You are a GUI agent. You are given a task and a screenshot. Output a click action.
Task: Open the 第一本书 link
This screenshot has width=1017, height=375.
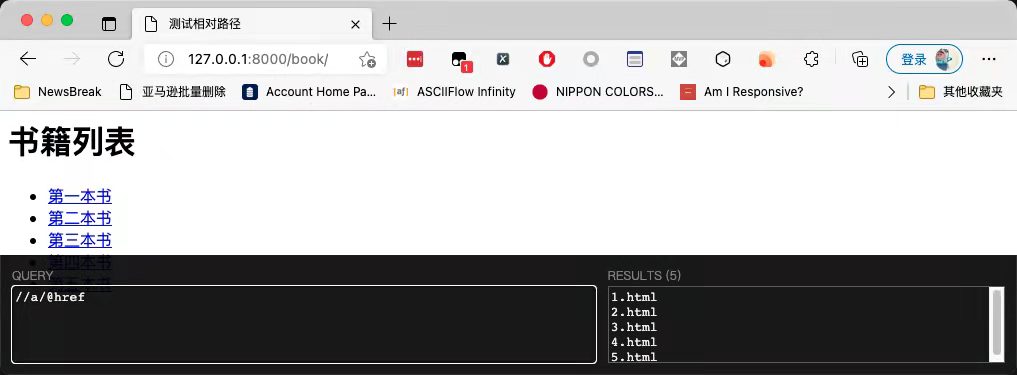click(x=80, y=196)
